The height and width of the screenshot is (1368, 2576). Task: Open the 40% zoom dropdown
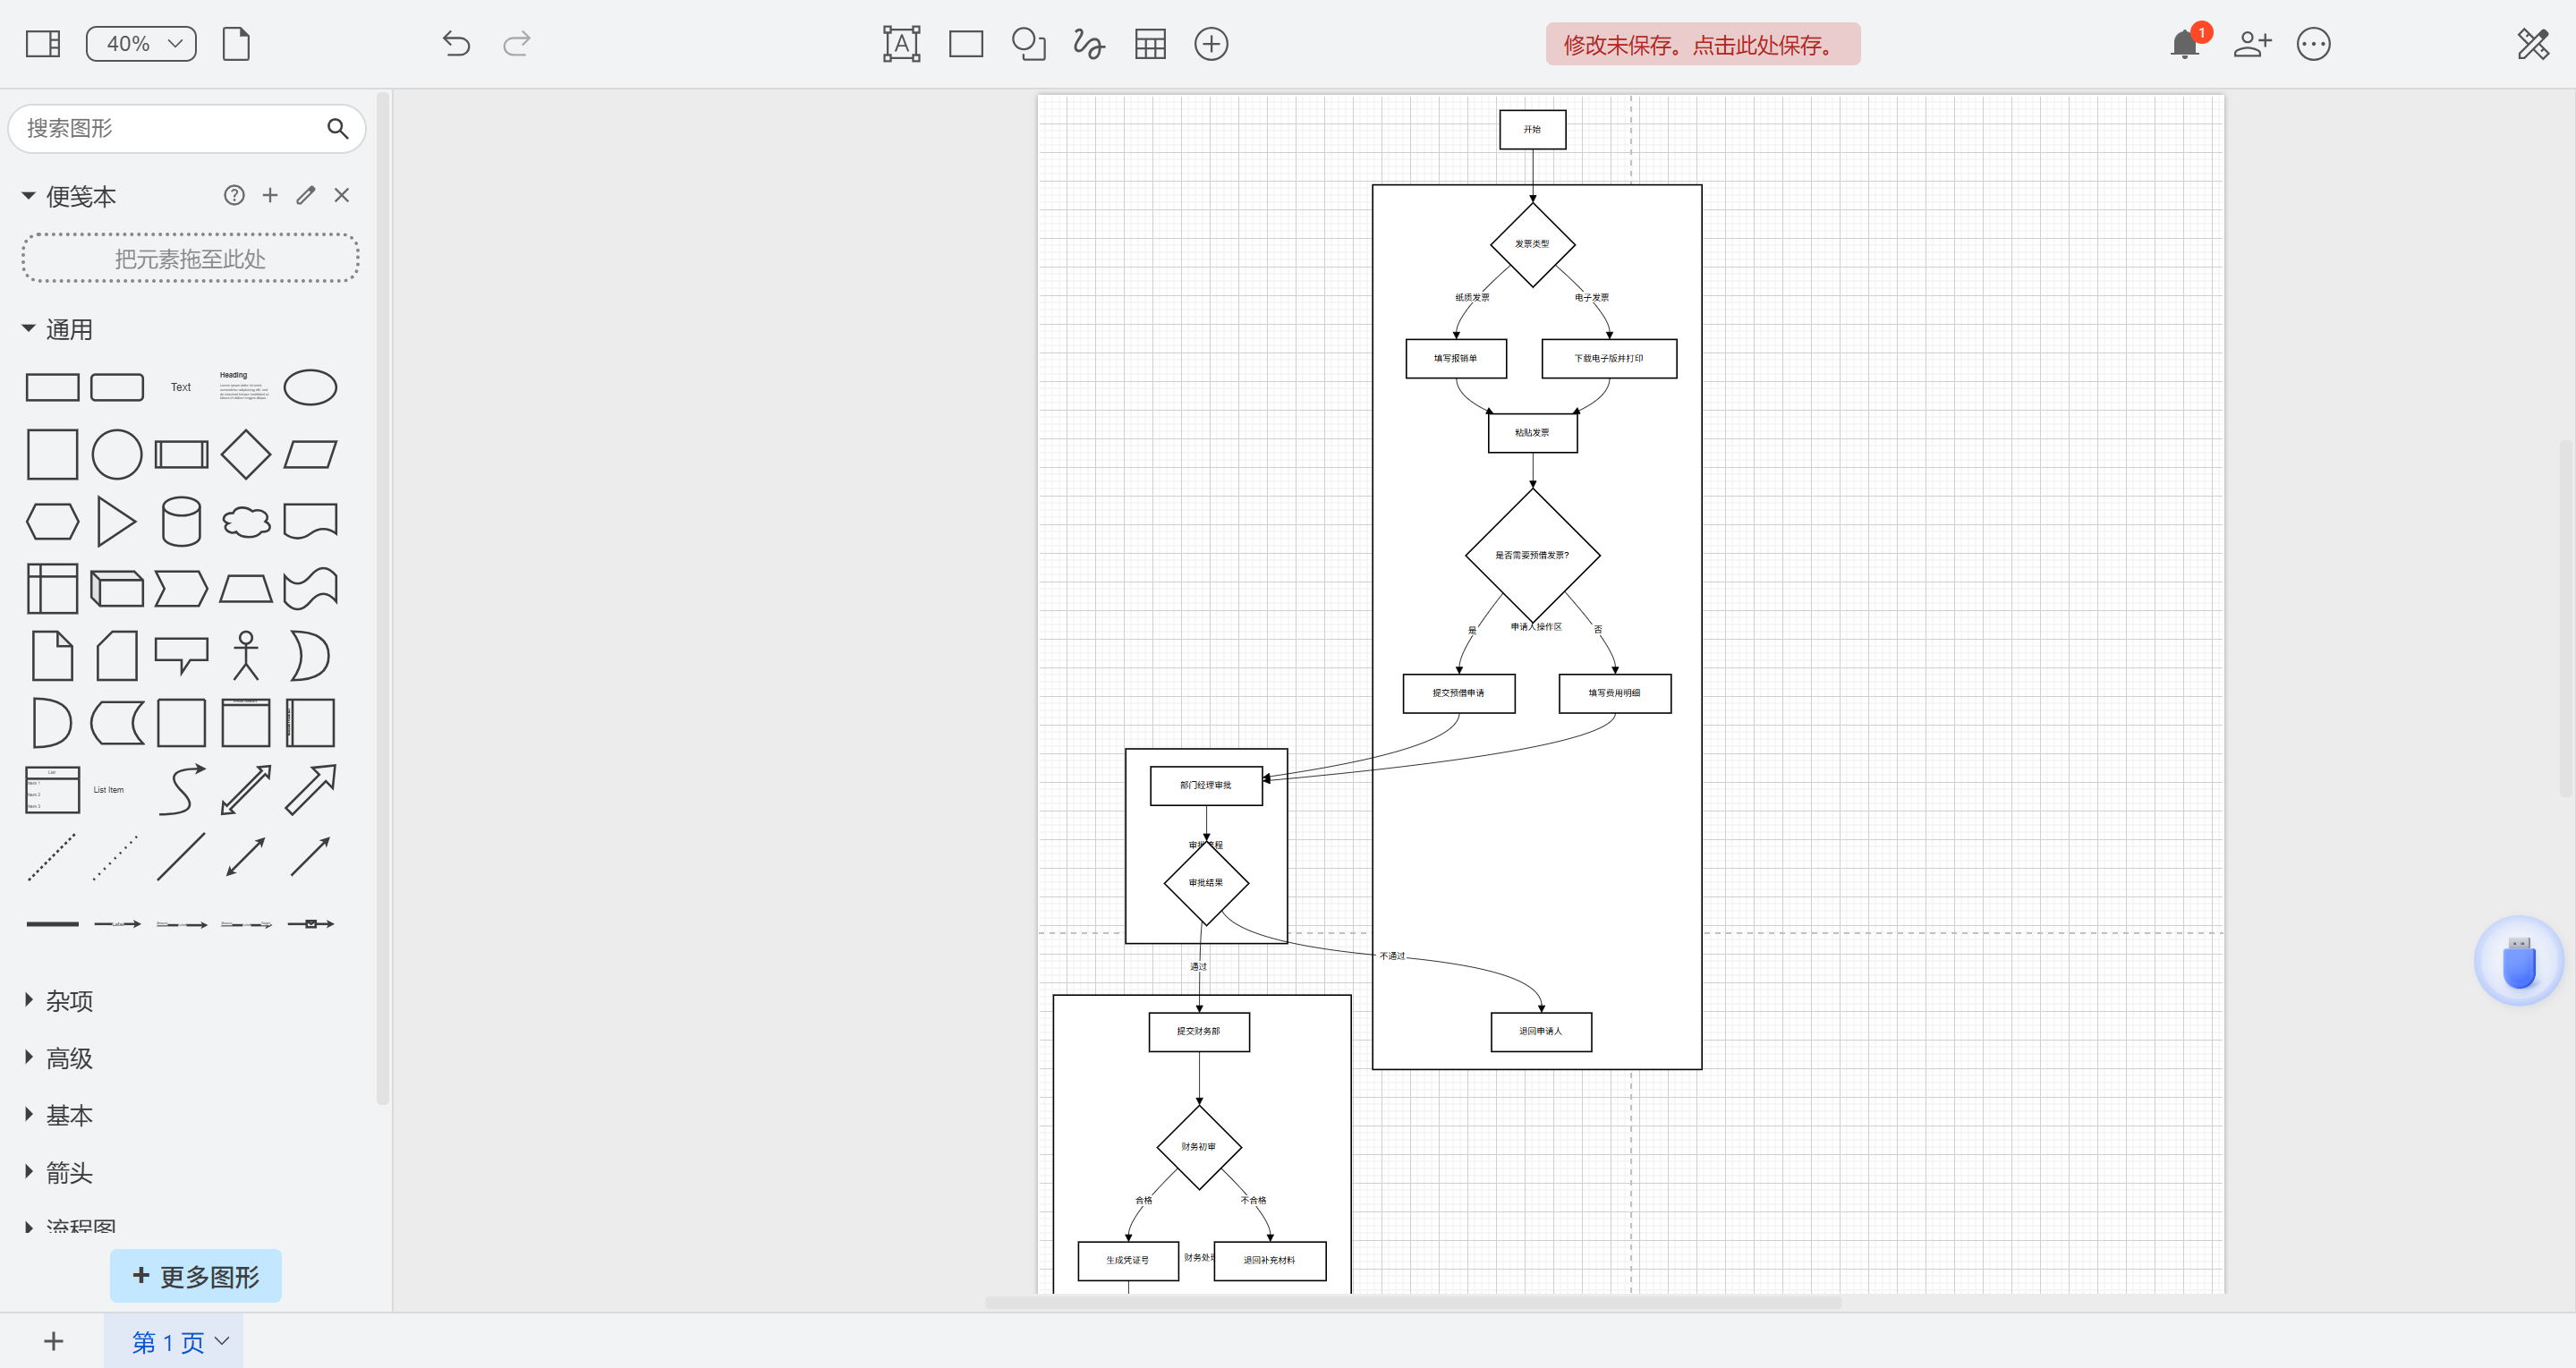click(x=141, y=44)
